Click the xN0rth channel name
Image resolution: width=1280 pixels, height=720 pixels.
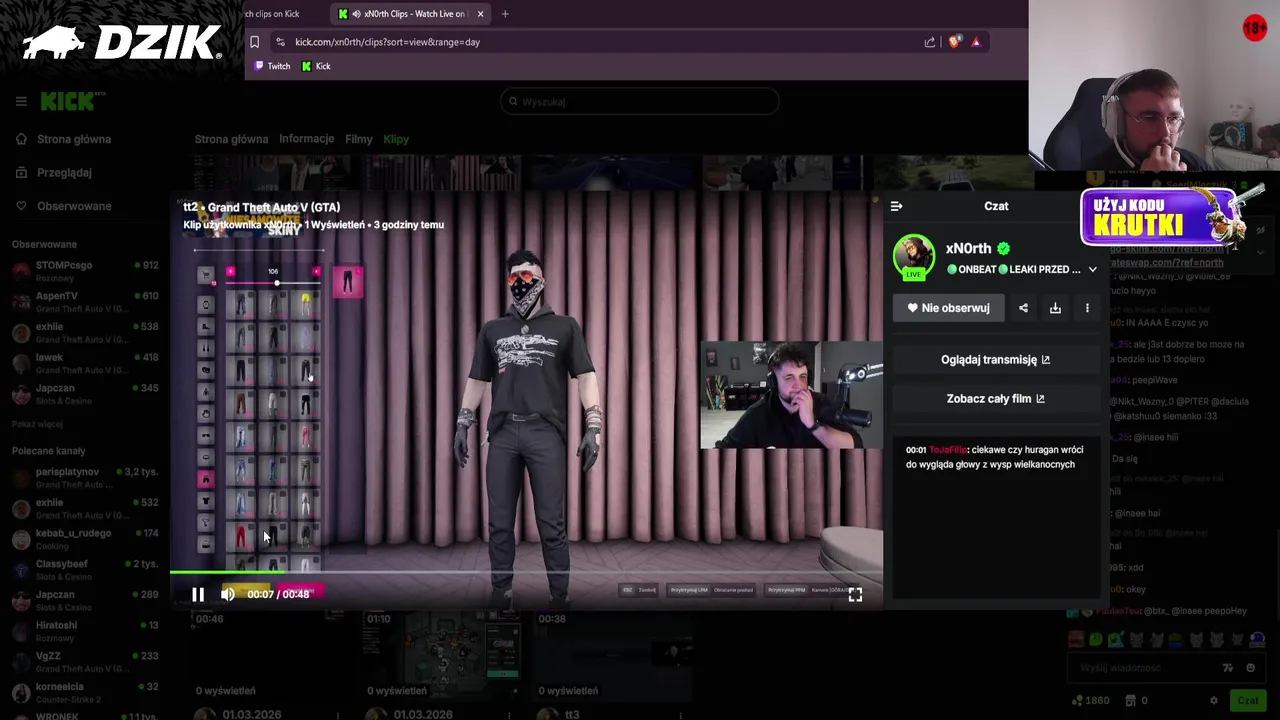(x=968, y=248)
